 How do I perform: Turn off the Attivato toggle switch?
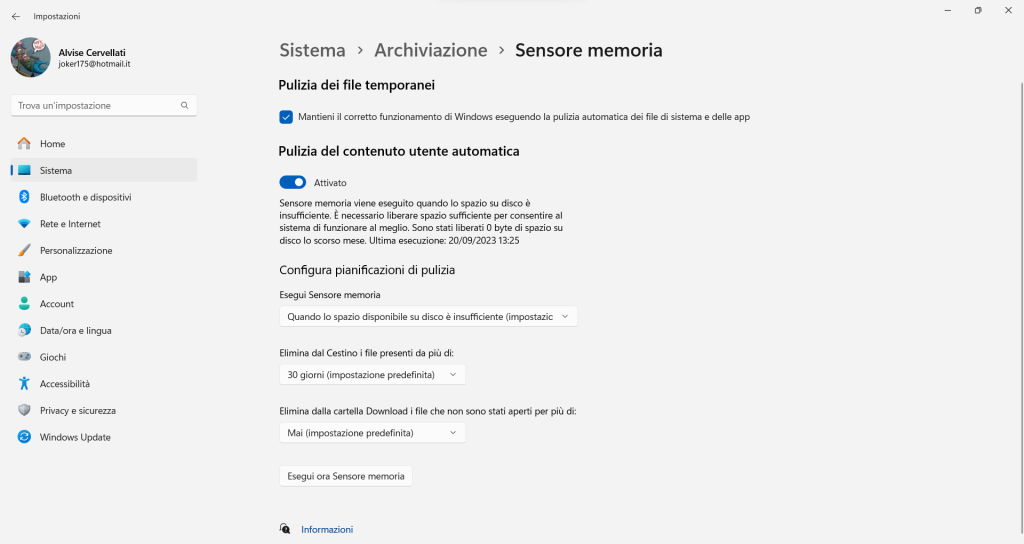pyautogui.click(x=293, y=183)
